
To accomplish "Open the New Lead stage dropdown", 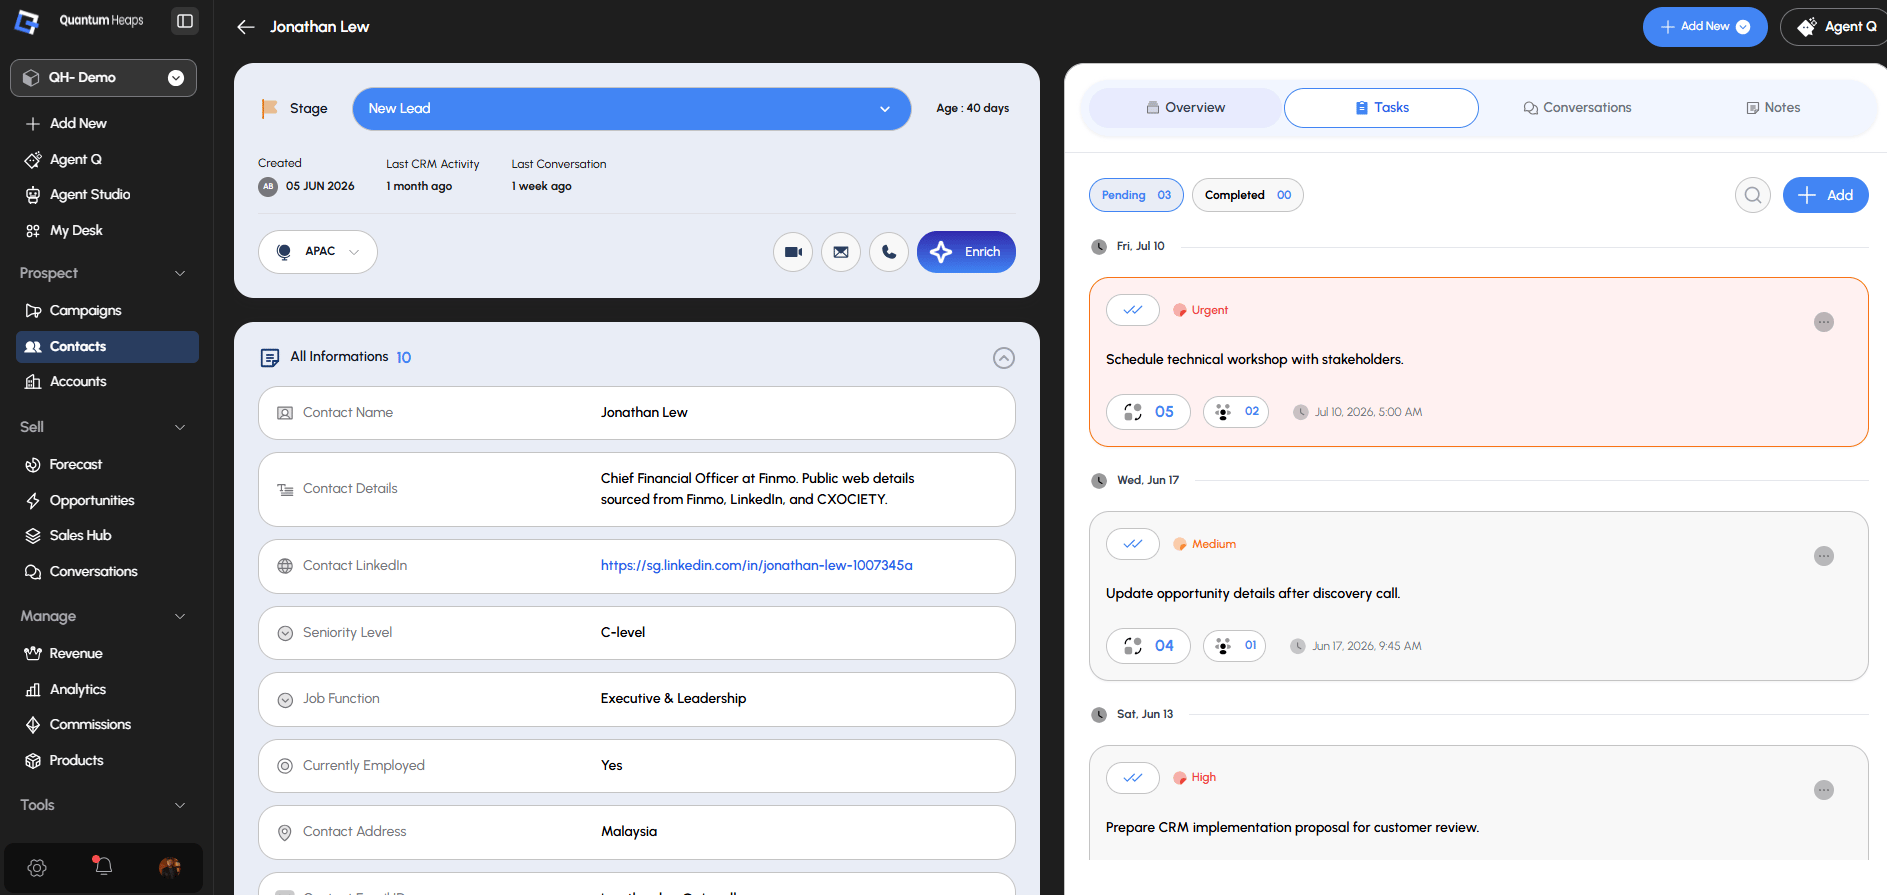I will click(x=632, y=109).
